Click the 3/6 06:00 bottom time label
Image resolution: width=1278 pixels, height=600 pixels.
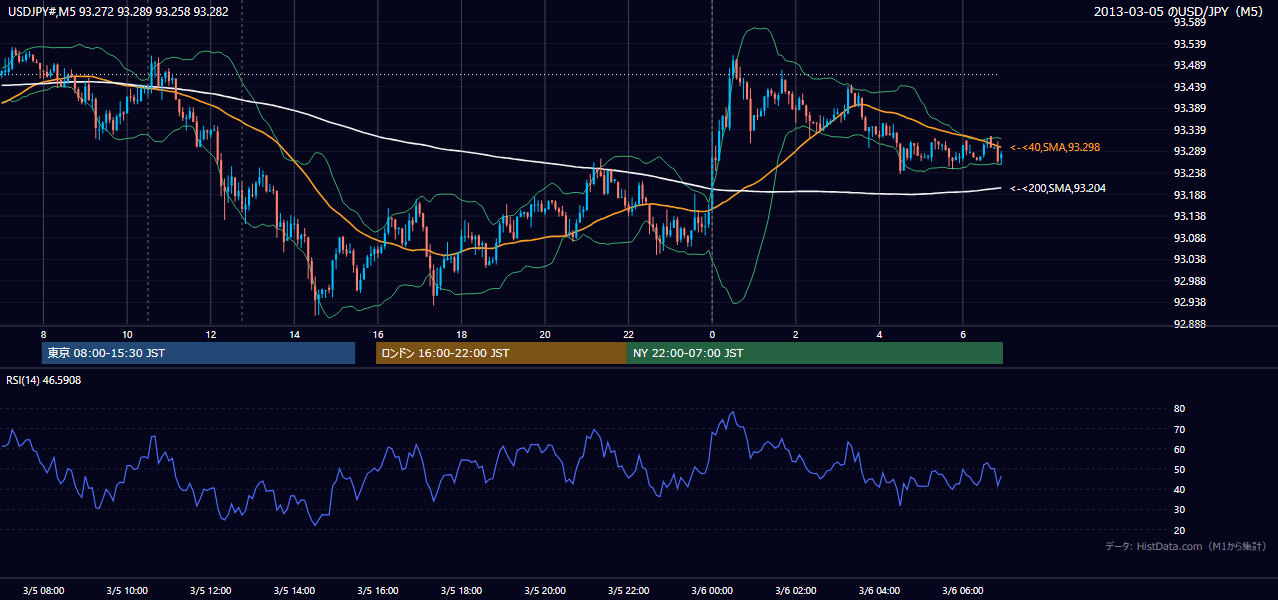(963, 591)
